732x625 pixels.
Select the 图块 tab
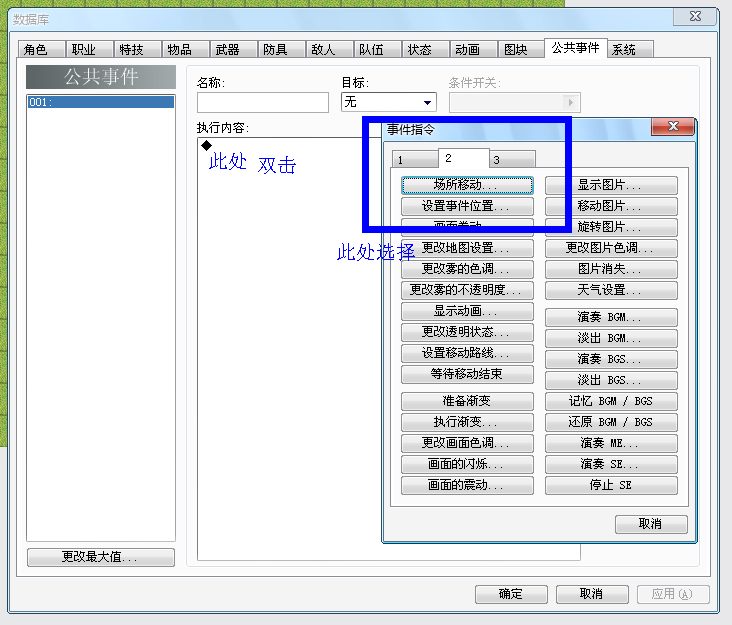pos(521,49)
